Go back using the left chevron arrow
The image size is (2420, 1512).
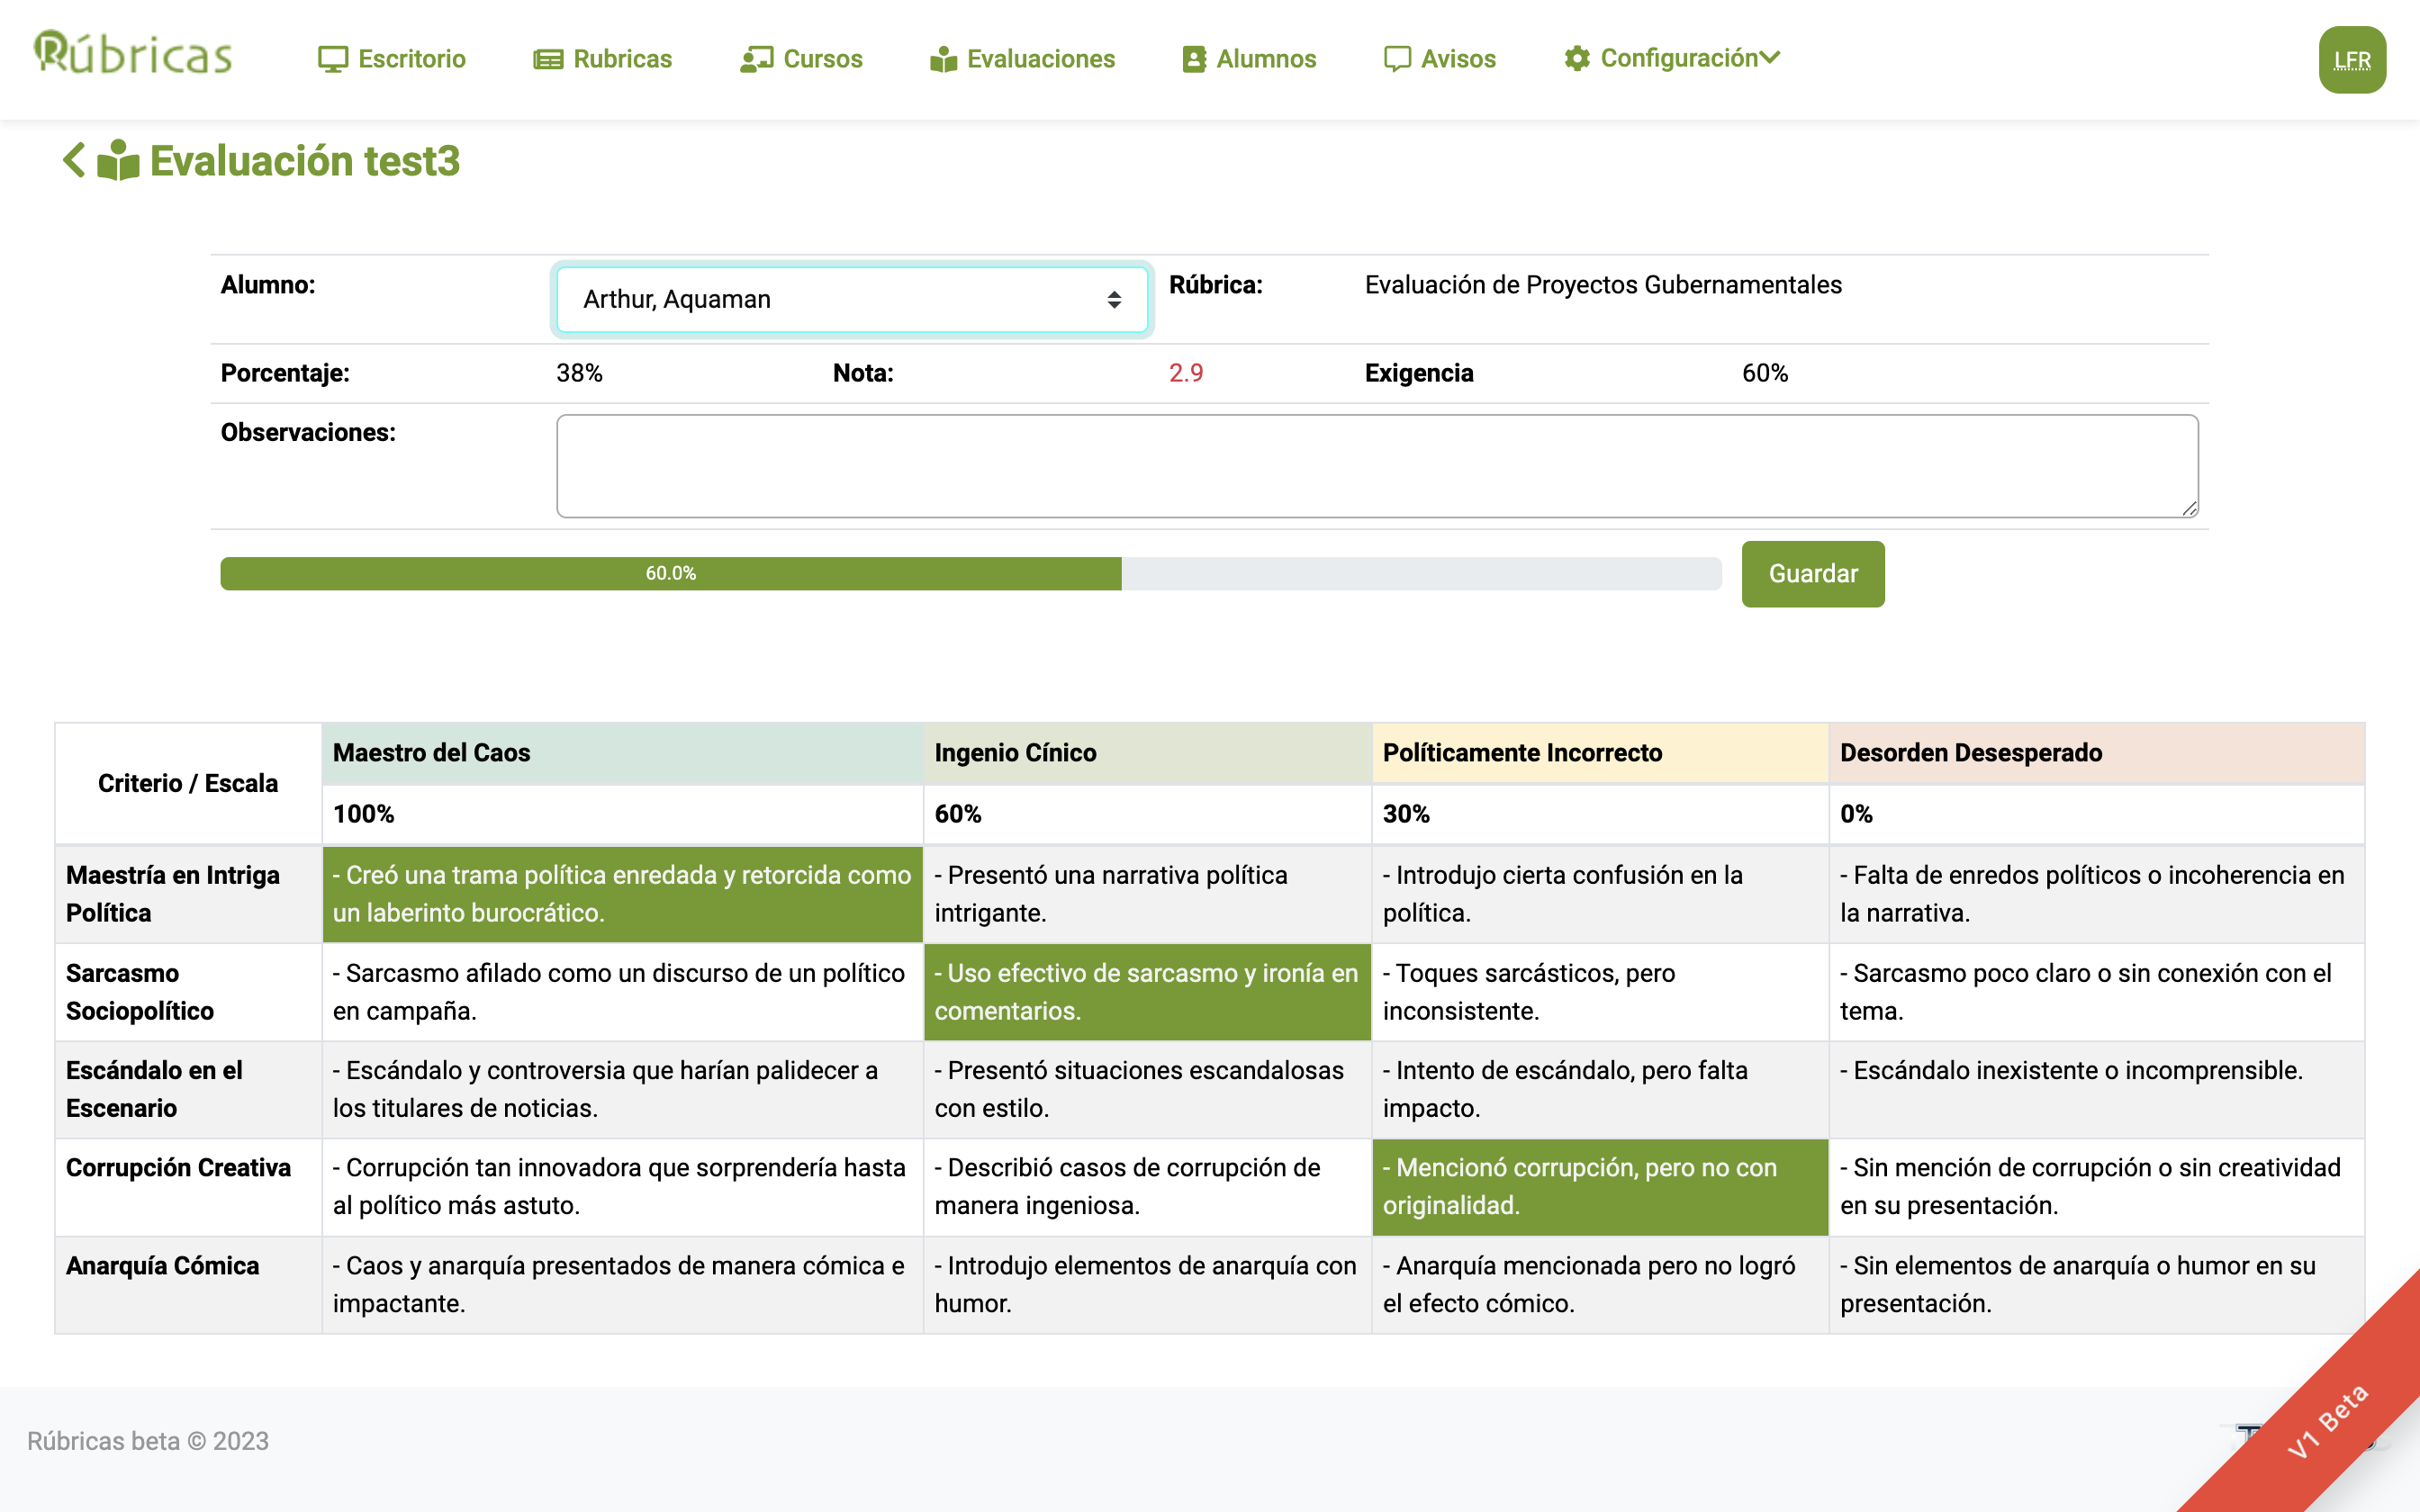click(73, 160)
